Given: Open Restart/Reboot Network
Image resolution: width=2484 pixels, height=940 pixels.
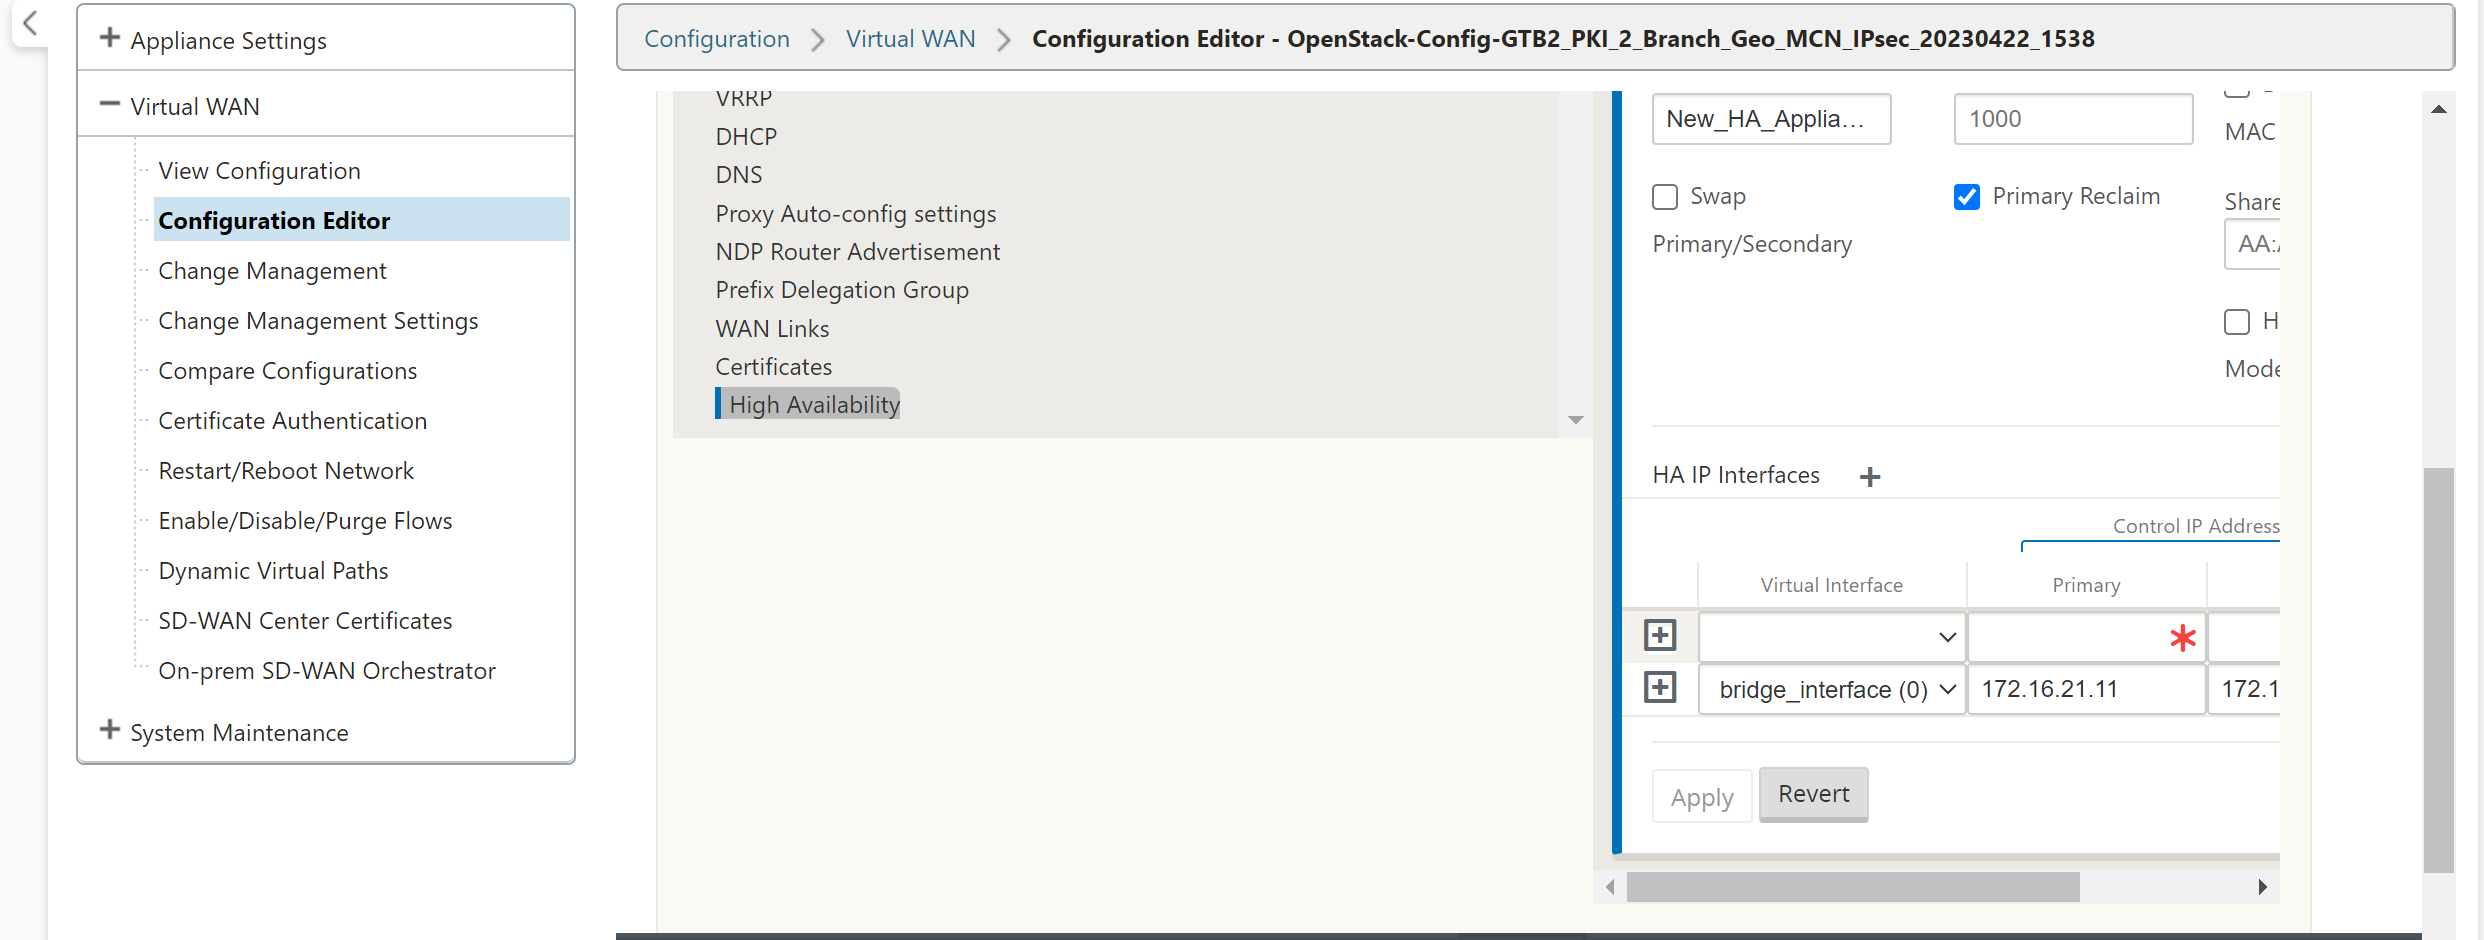Looking at the screenshot, I should (285, 471).
